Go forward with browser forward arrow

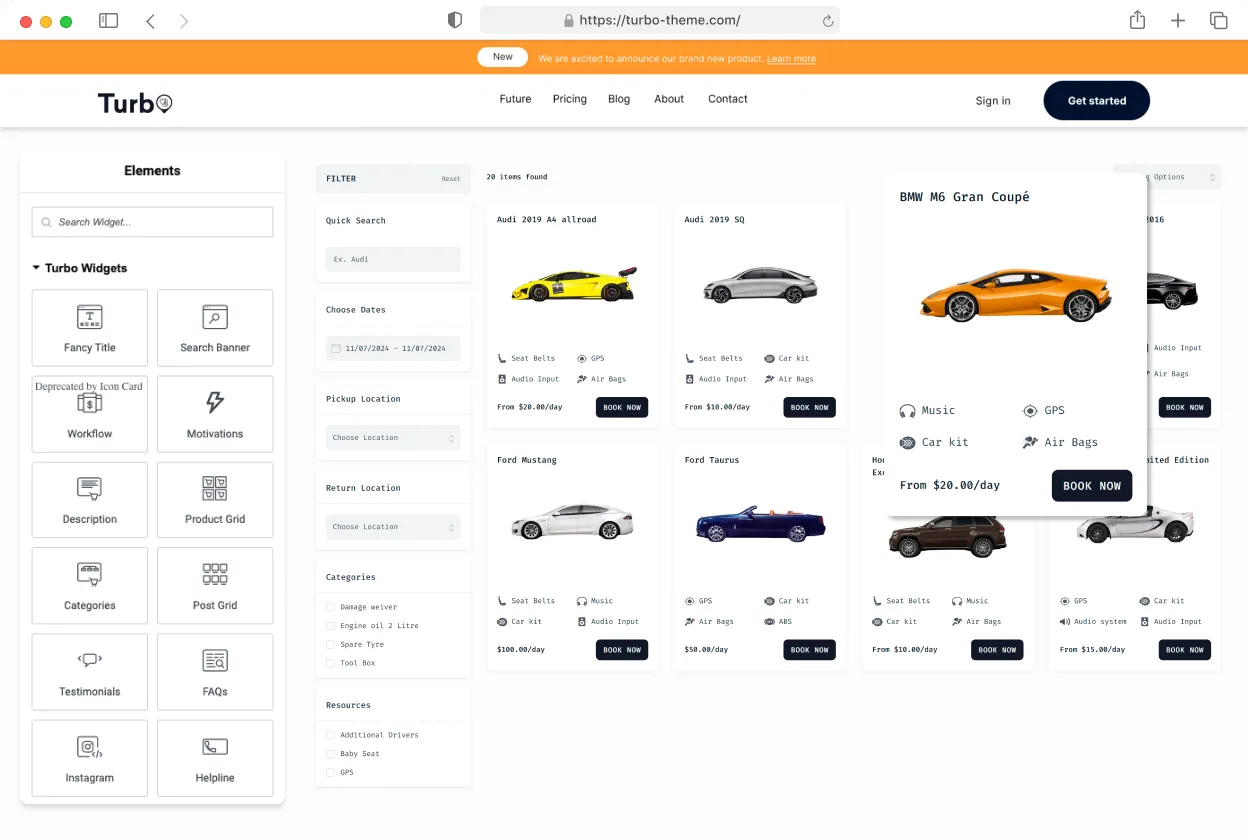pos(184,21)
